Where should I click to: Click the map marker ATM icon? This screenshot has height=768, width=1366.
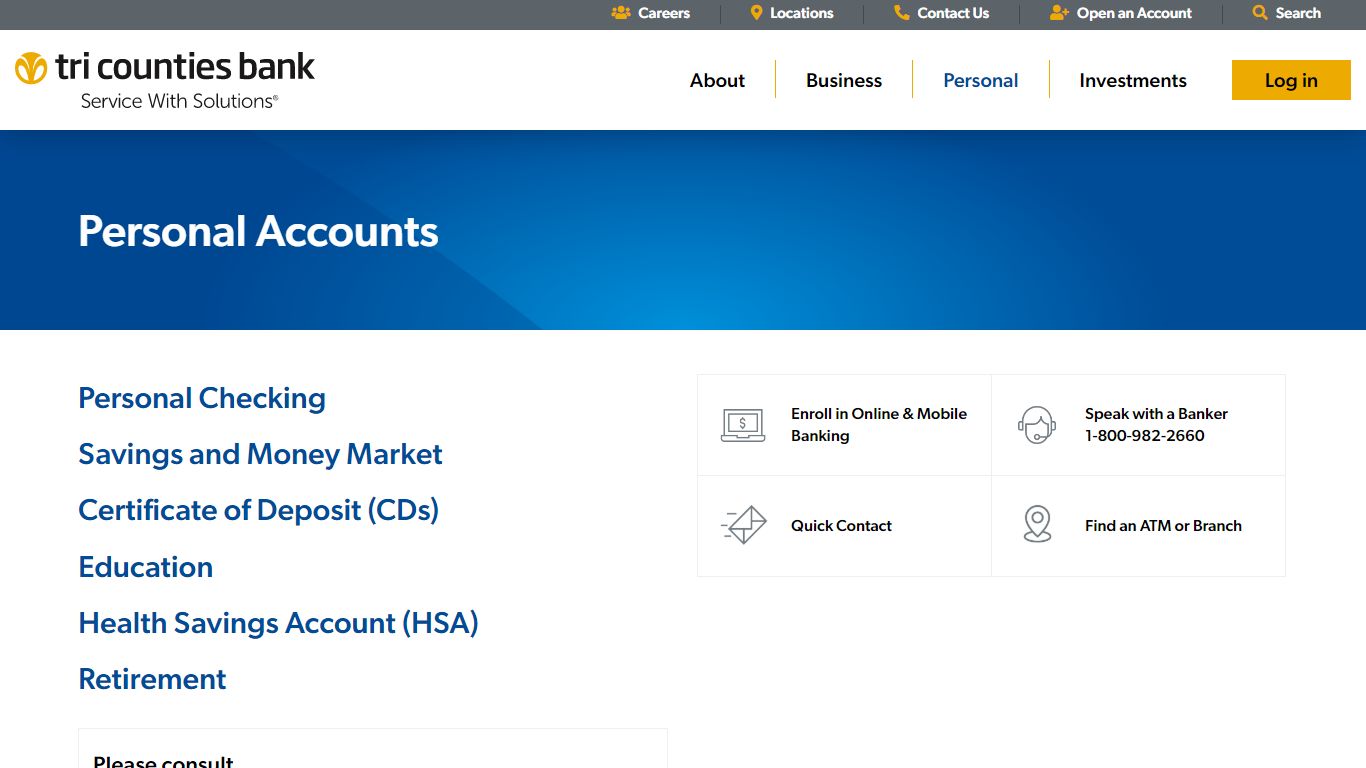pos(1037,525)
